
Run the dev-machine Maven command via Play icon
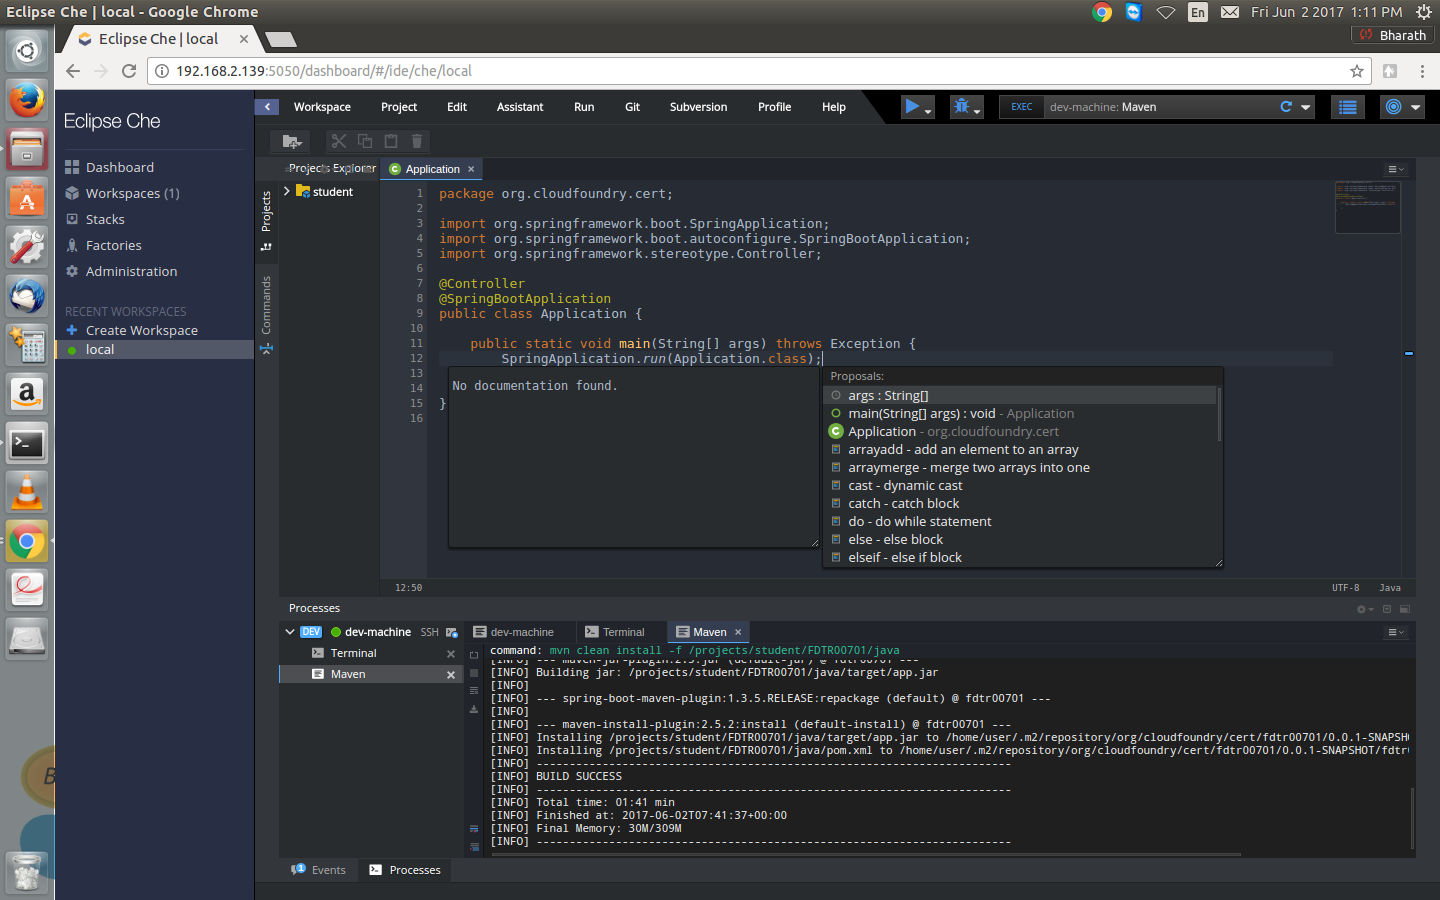[911, 107]
